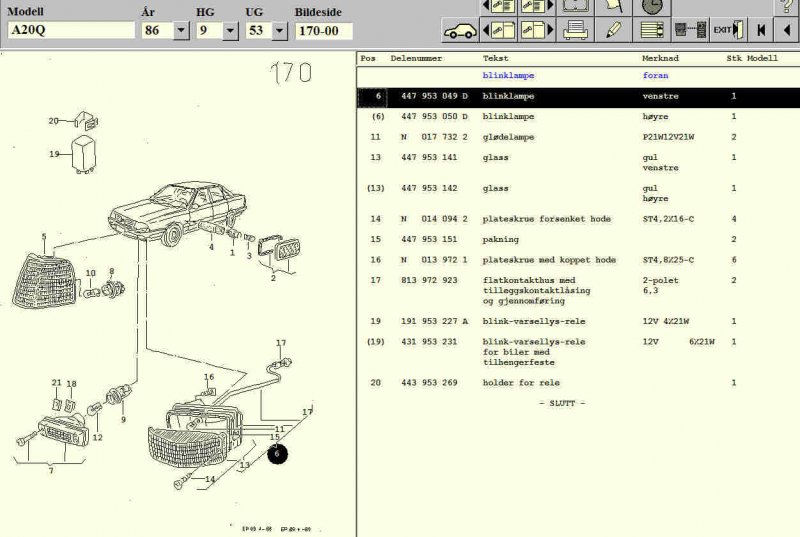Viewport: 800px width, 537px height.
Task: Go to previous illustration page in bottom toolbar row
Action: [x=499, y=30]
